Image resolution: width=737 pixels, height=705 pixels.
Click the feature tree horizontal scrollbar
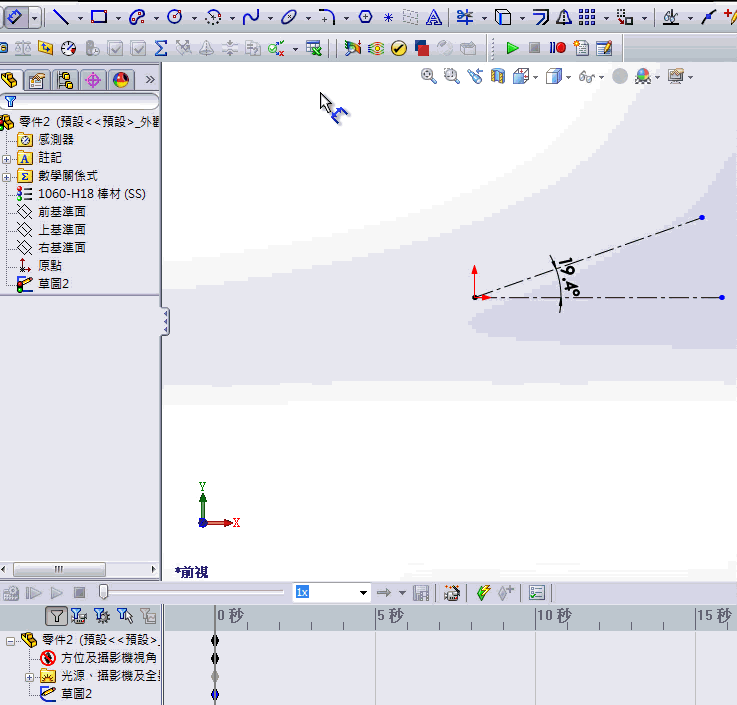click(59, 569)
